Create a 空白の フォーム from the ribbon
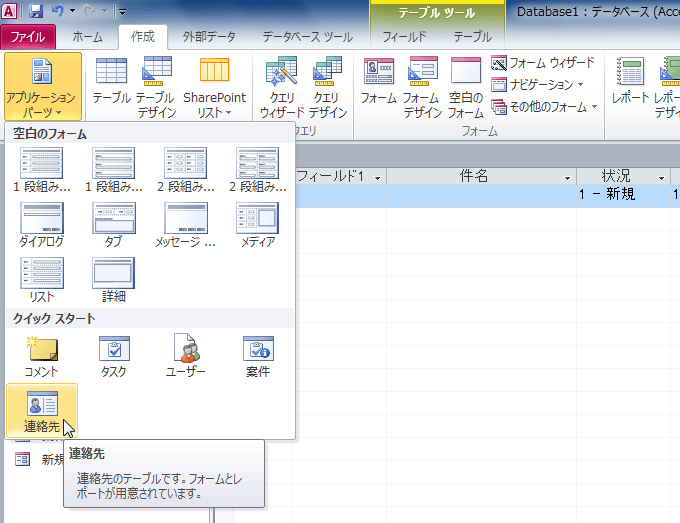 pyautogui.click(x=466, y=86)
